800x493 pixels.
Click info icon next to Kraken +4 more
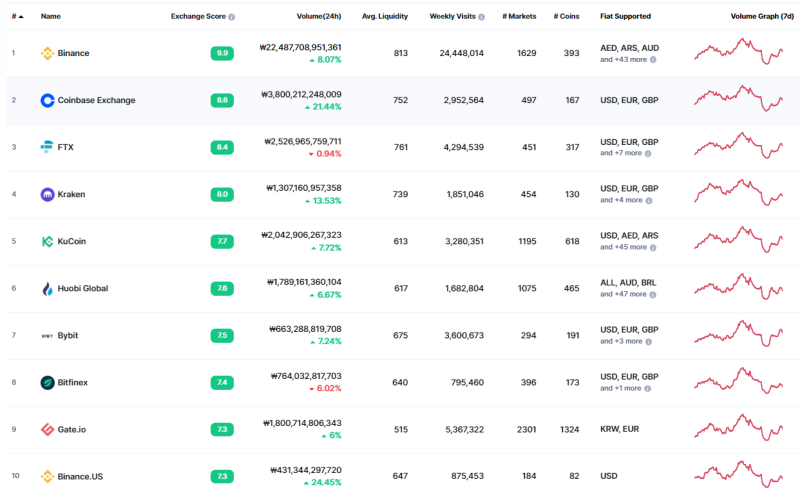649,201
